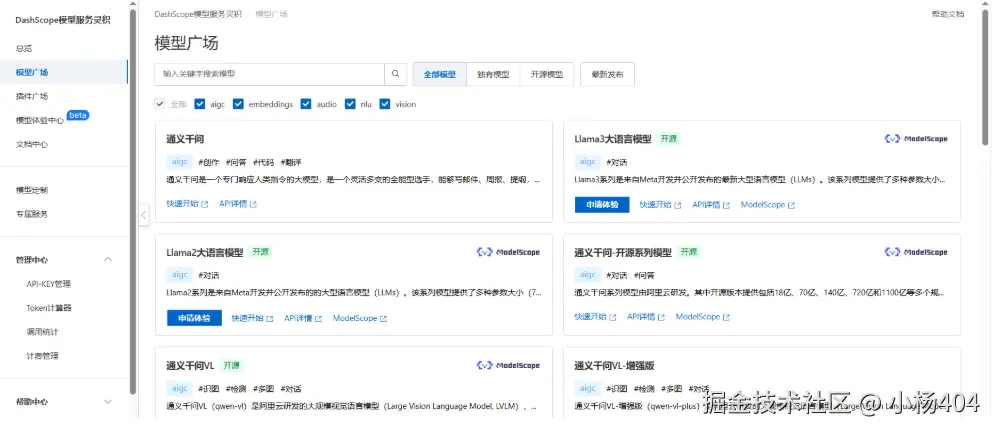Viewport: 995px width, 432px height.
Task: Open 快速开始 link on Llama3 card
Action: [x=661, y=205]
